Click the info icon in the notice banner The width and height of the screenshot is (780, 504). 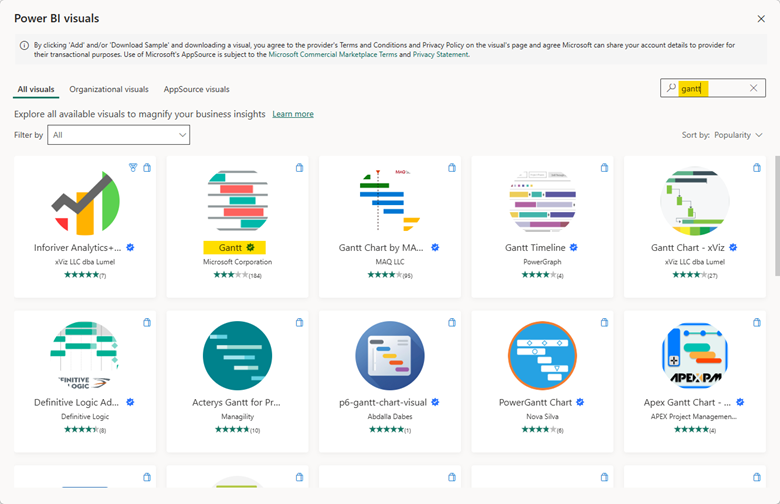pyautogui.click(x=24, y=45)
